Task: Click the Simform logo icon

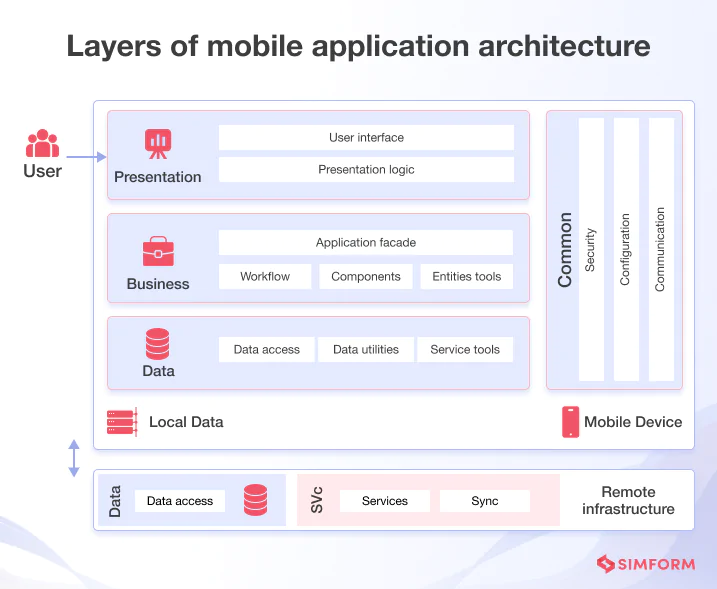Action: click(604, 564)
